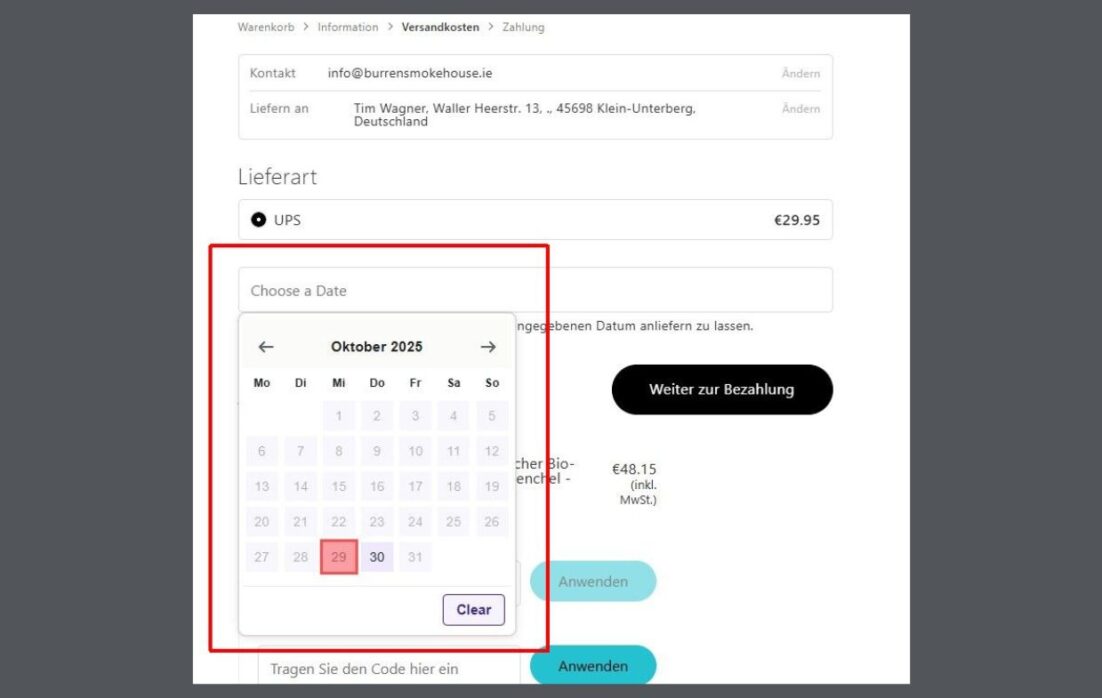The height and width of the screenshot is (698, 1102).
Task: Pick October 30 in the calendar
Action: [377, 557]
